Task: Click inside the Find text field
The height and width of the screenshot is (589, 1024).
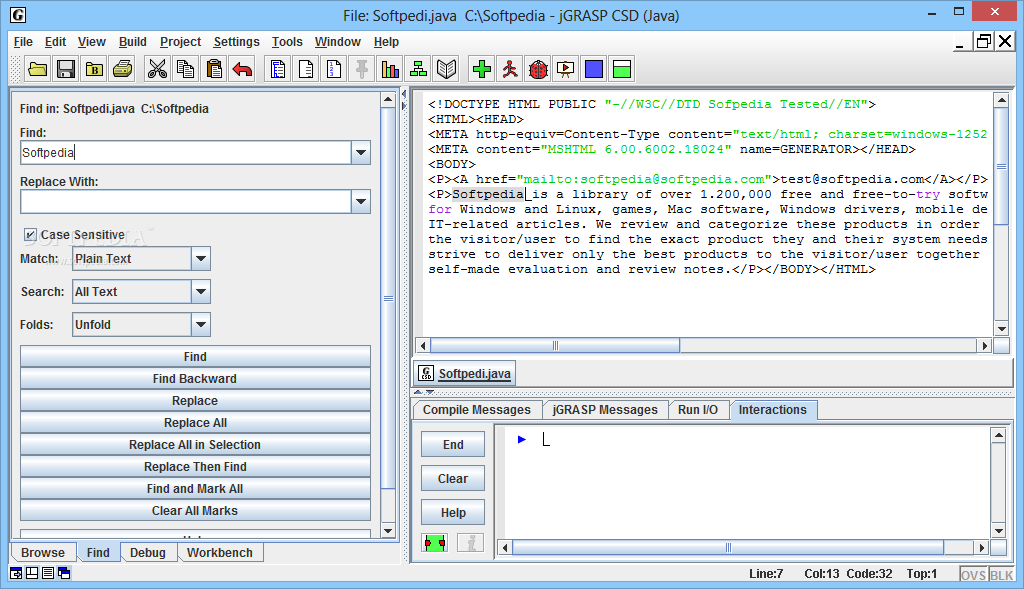Action: 186,153
